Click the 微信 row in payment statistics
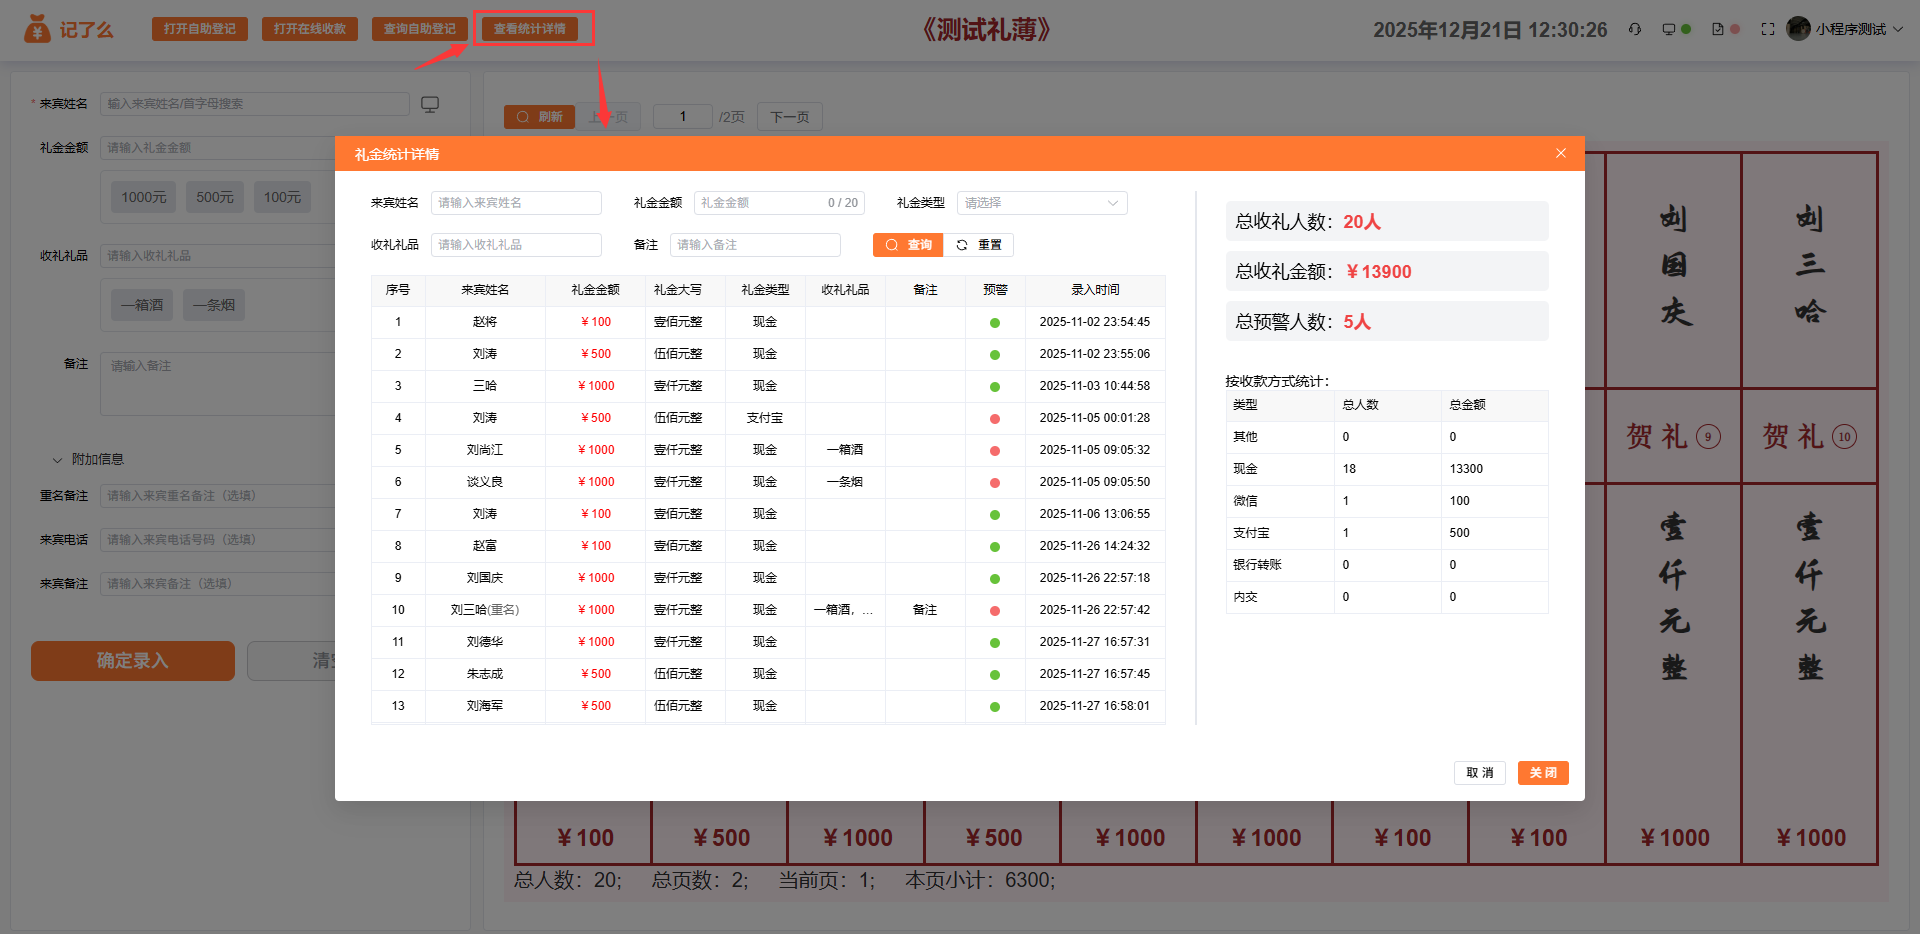The width and height of the screenshot is (1920, 934). click(1387, 501)
